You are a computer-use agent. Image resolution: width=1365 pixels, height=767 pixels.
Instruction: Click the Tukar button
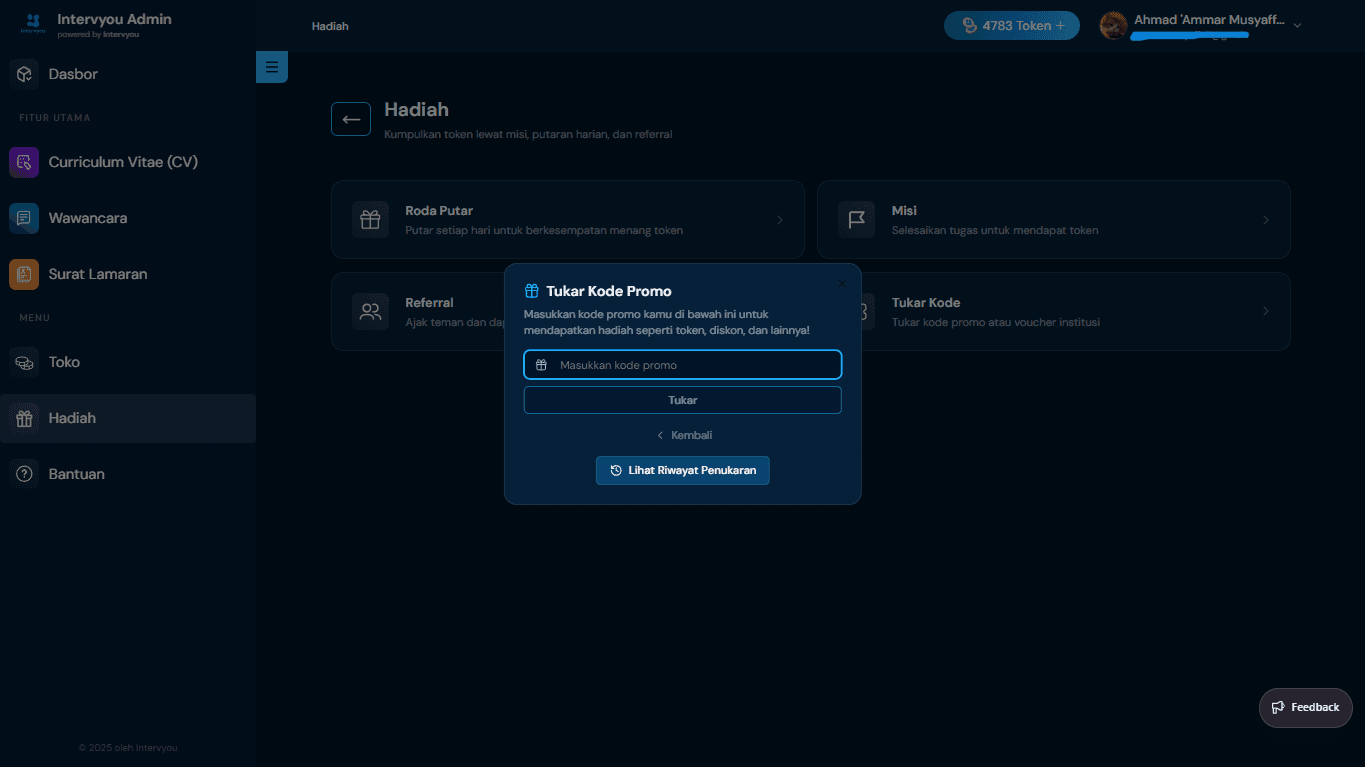pyautogui.click(x=683, y=400)
